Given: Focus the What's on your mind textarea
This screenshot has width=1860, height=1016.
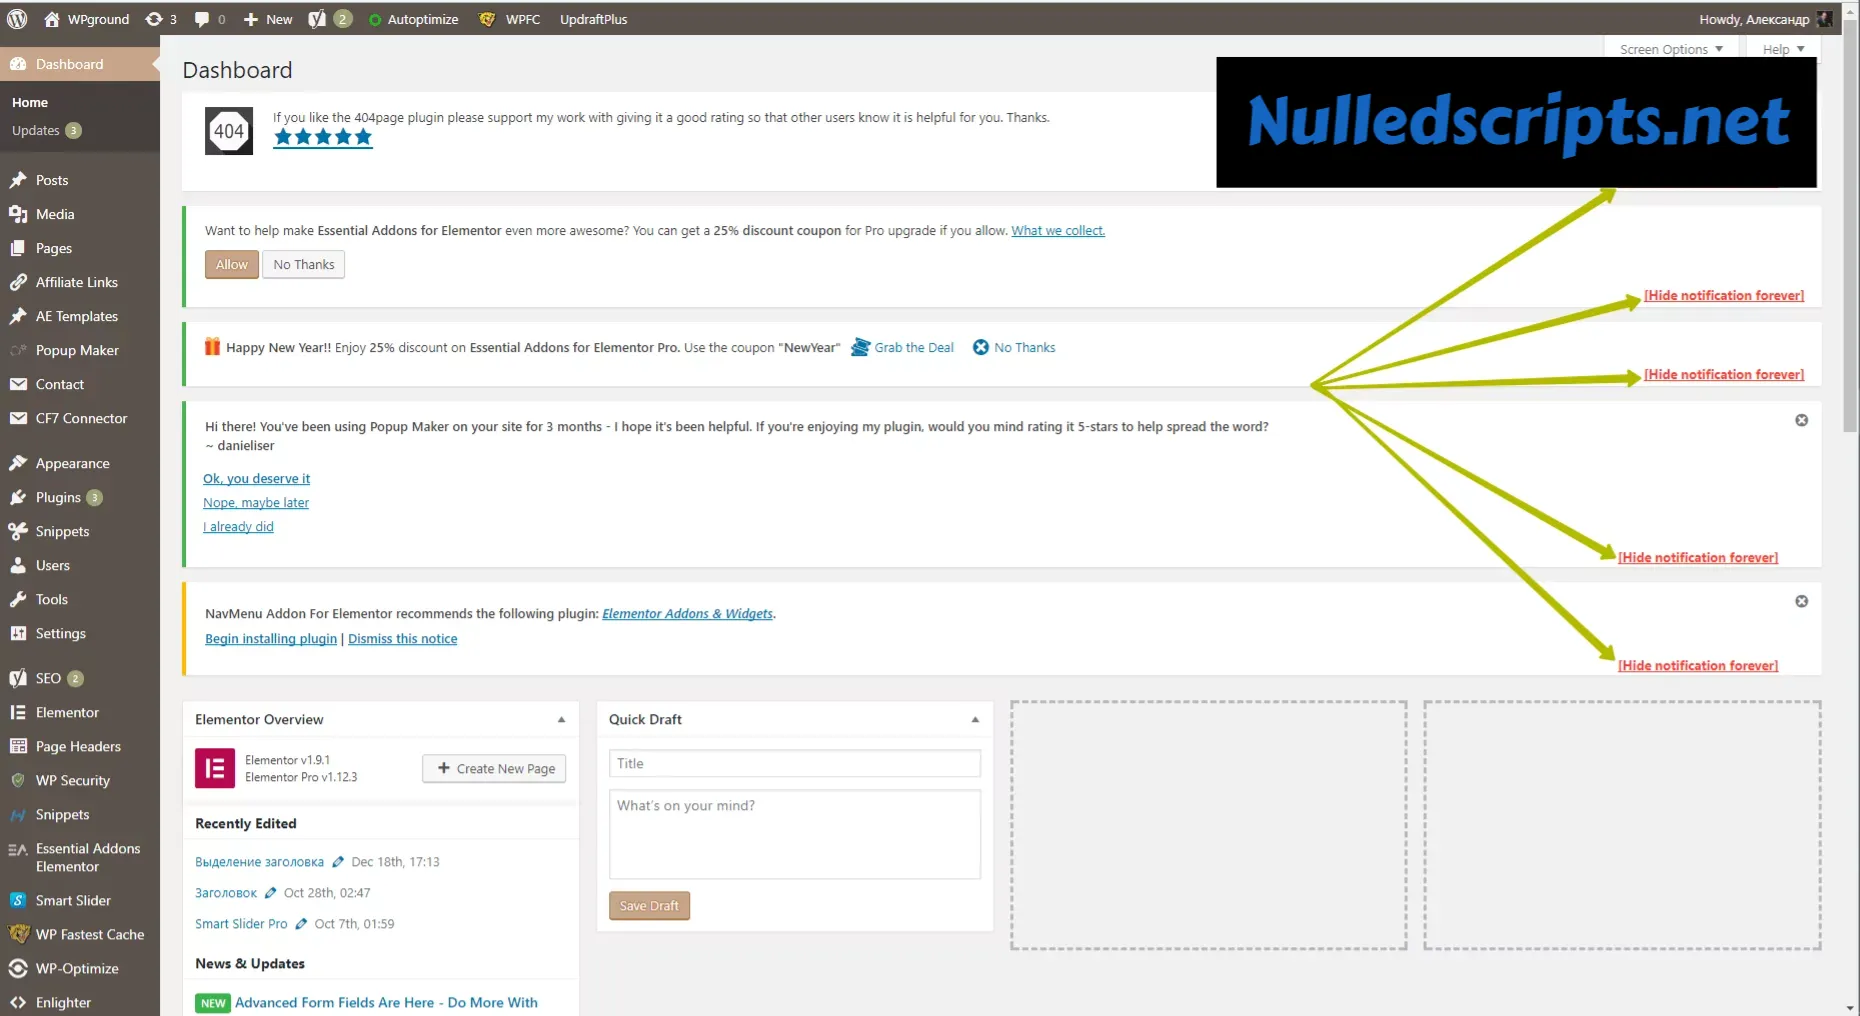Looking at the screenshot, I should (x=795, y=835).
